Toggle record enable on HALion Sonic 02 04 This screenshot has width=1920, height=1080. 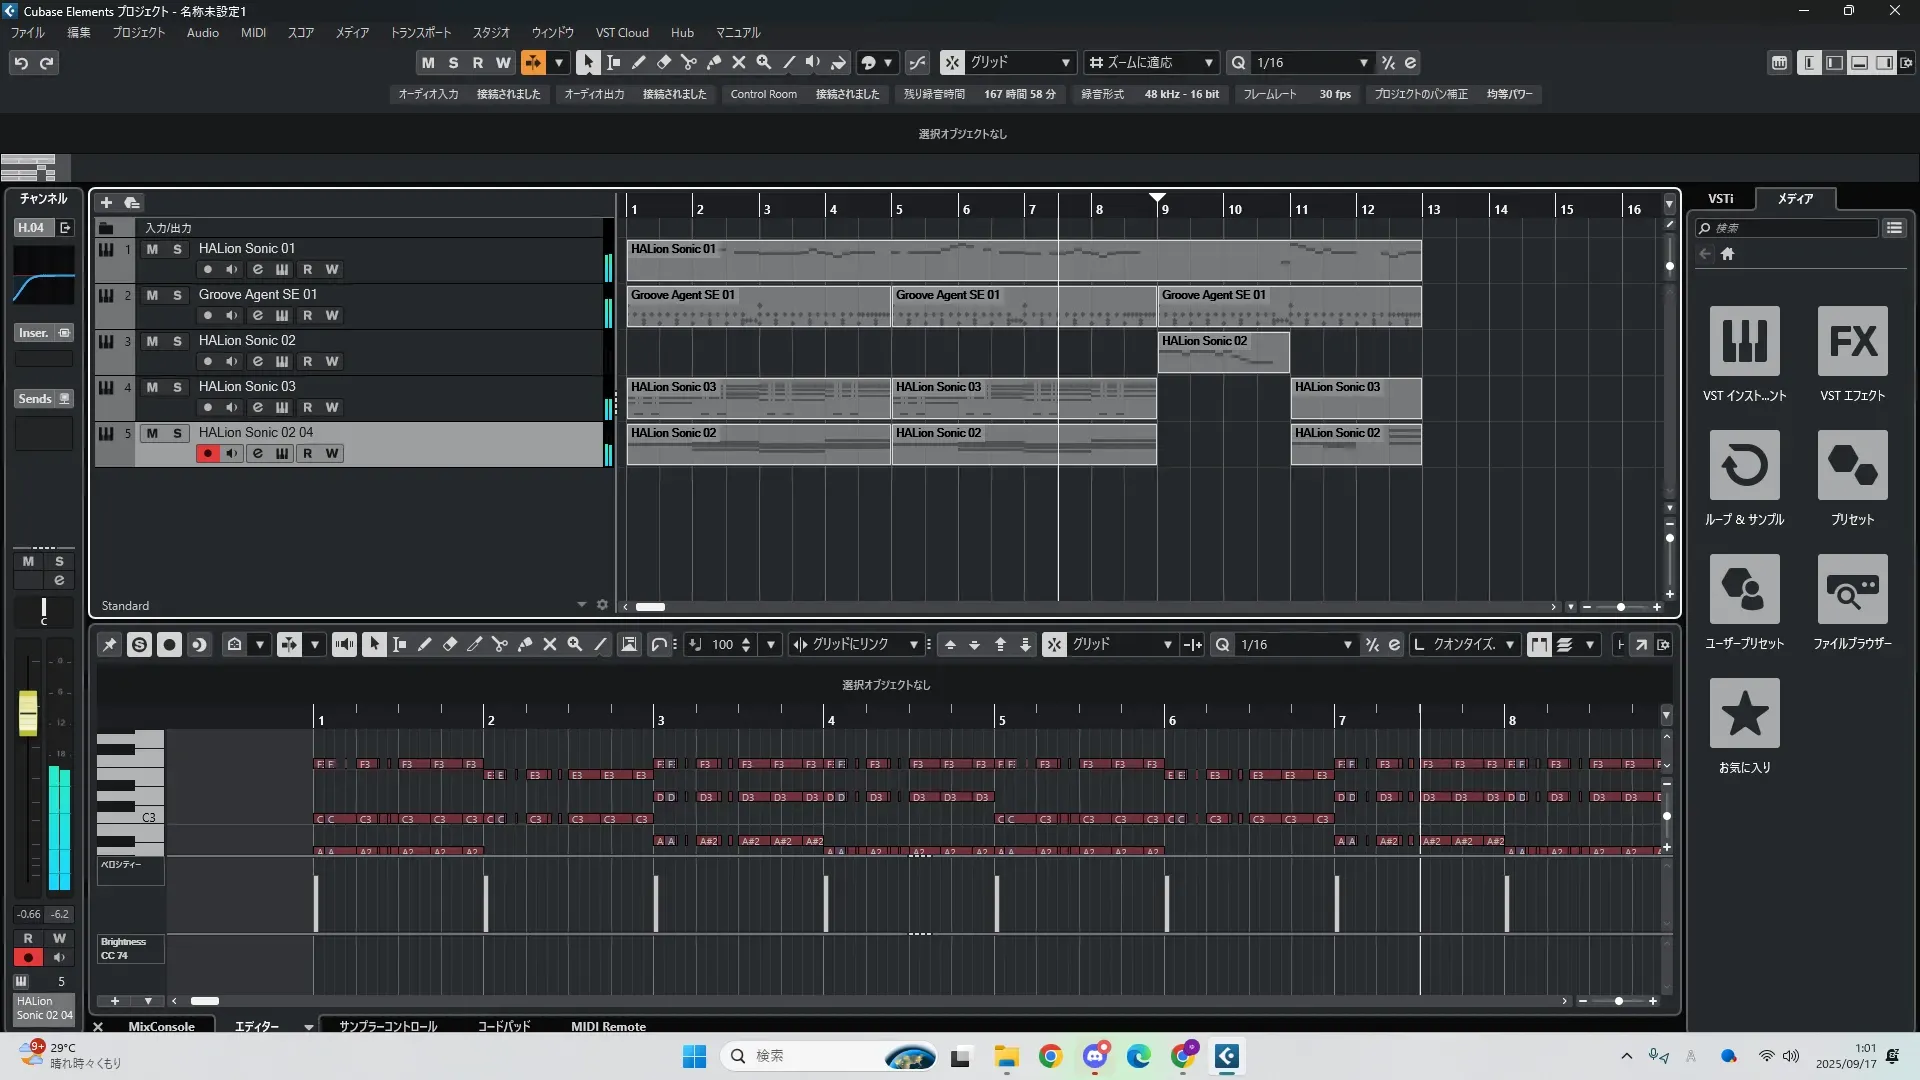click(207, 454)
